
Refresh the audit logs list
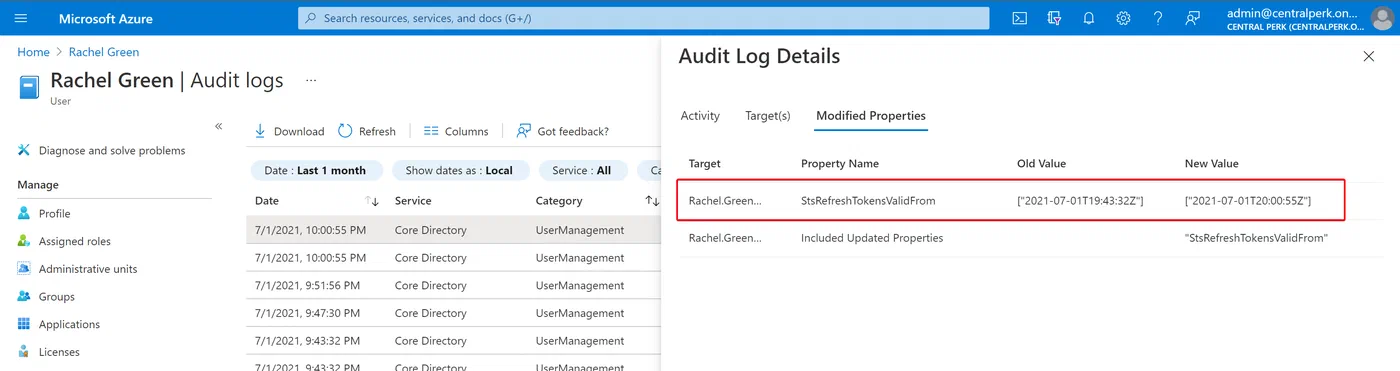tap(367, 131)
